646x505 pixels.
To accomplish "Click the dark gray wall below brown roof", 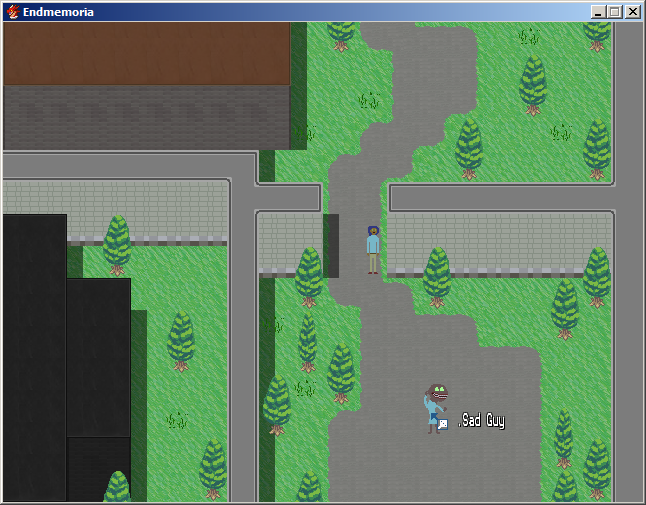I will 146,116.
